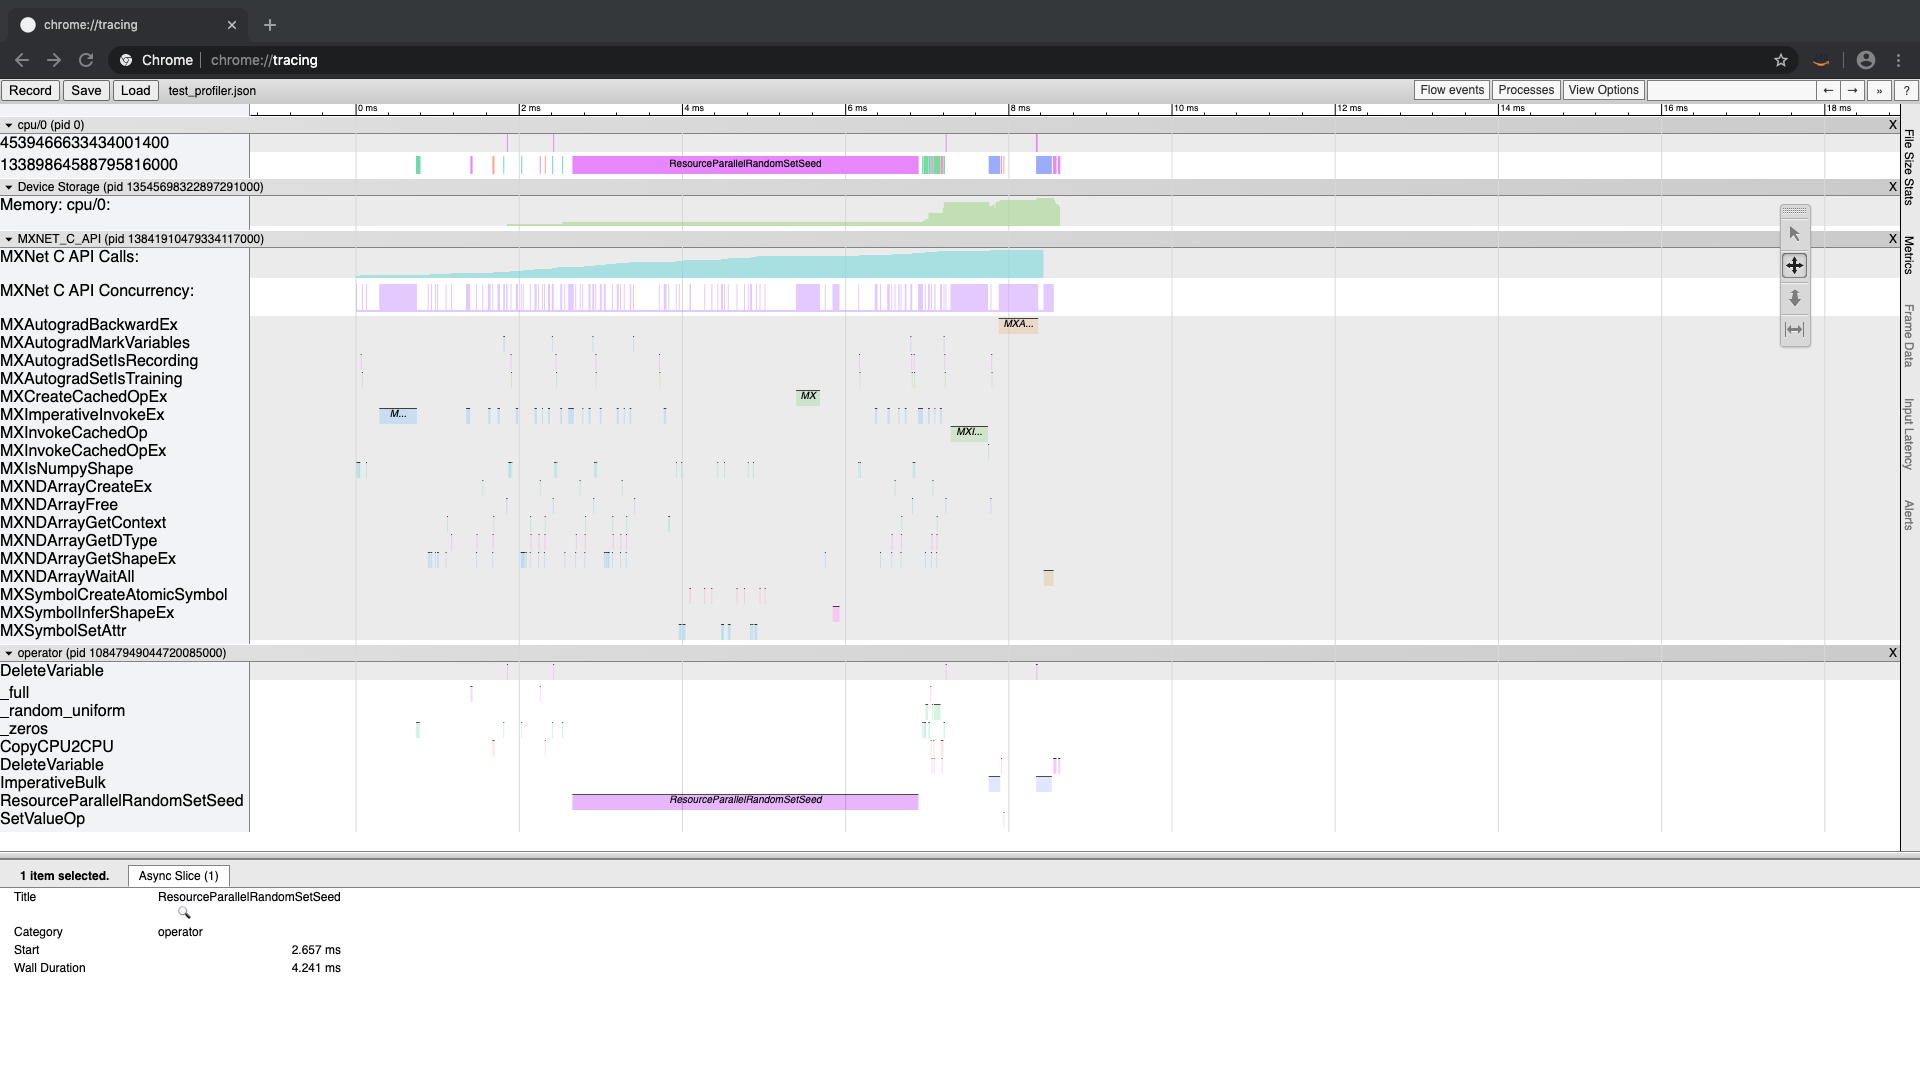1920x1080 pixels.
Task: Click the trace search input field
Action: pyautogui.click(x=1731, y=90)
